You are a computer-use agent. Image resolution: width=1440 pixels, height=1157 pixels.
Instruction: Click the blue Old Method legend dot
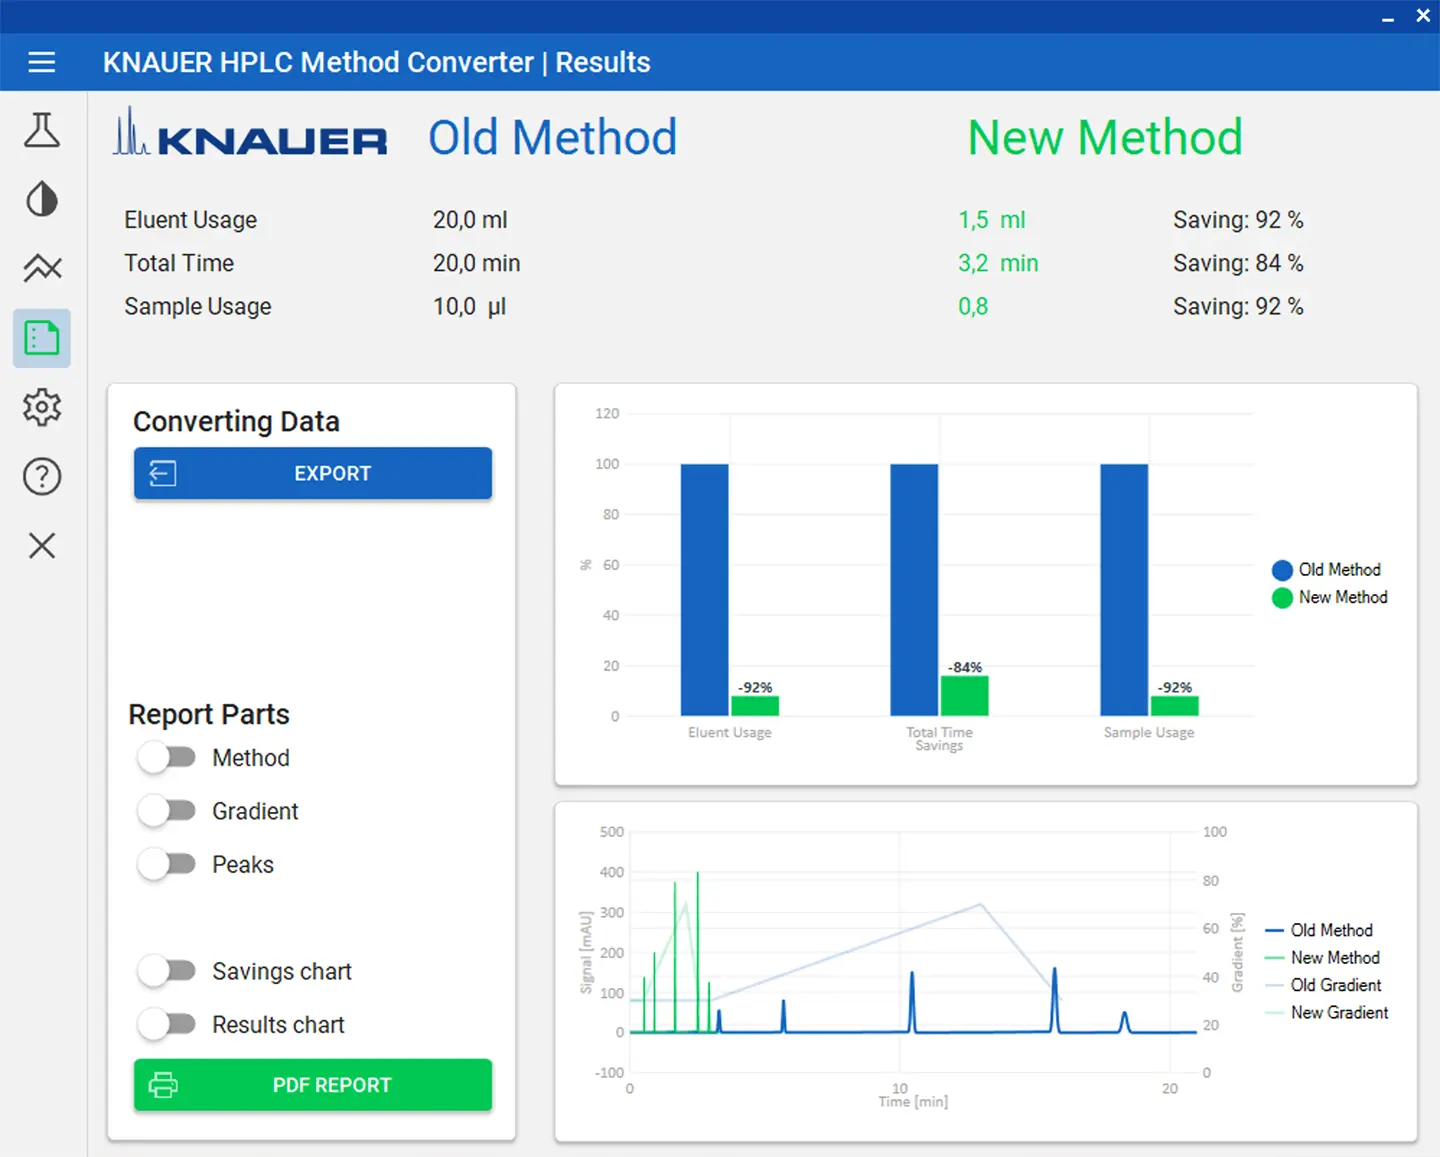coord(1282,569)
